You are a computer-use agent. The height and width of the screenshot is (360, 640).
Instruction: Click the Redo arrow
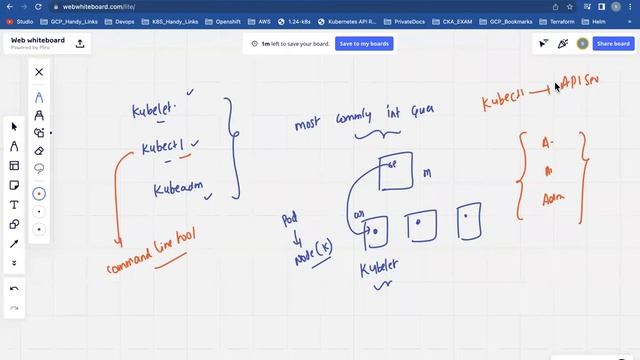(x=14, y=308)
